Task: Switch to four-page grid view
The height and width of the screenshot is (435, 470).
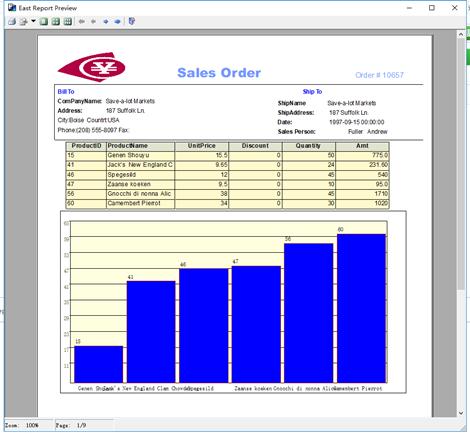Action: coord(56,22)
